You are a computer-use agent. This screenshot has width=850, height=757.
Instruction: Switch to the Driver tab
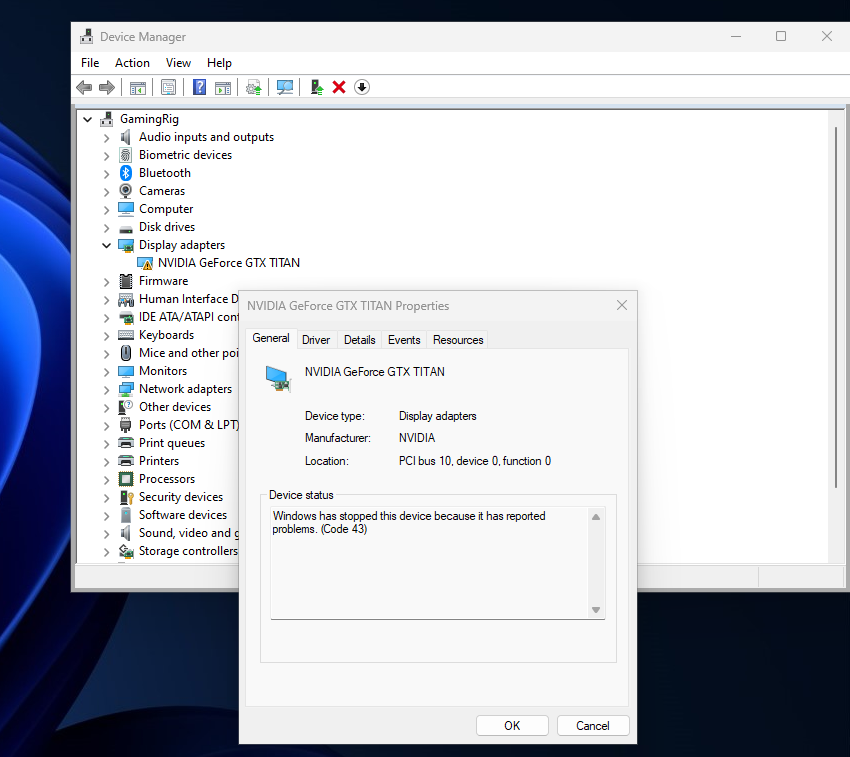pos(316,340)
